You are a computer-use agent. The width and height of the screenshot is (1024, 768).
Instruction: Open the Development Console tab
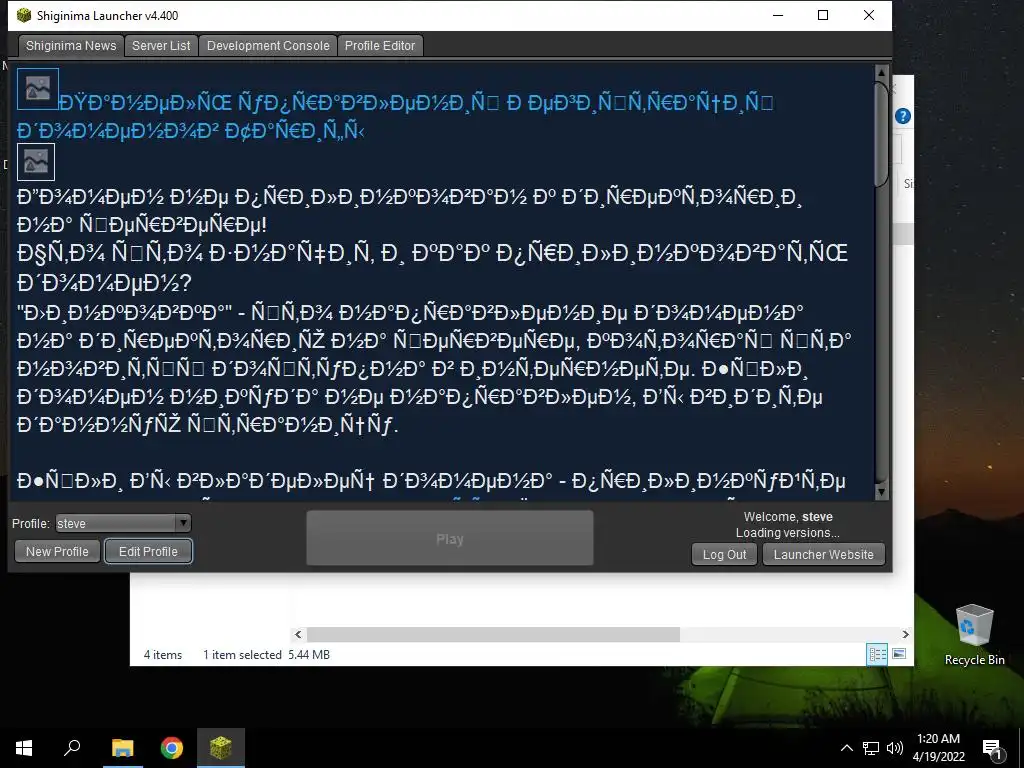click(268, 46)
